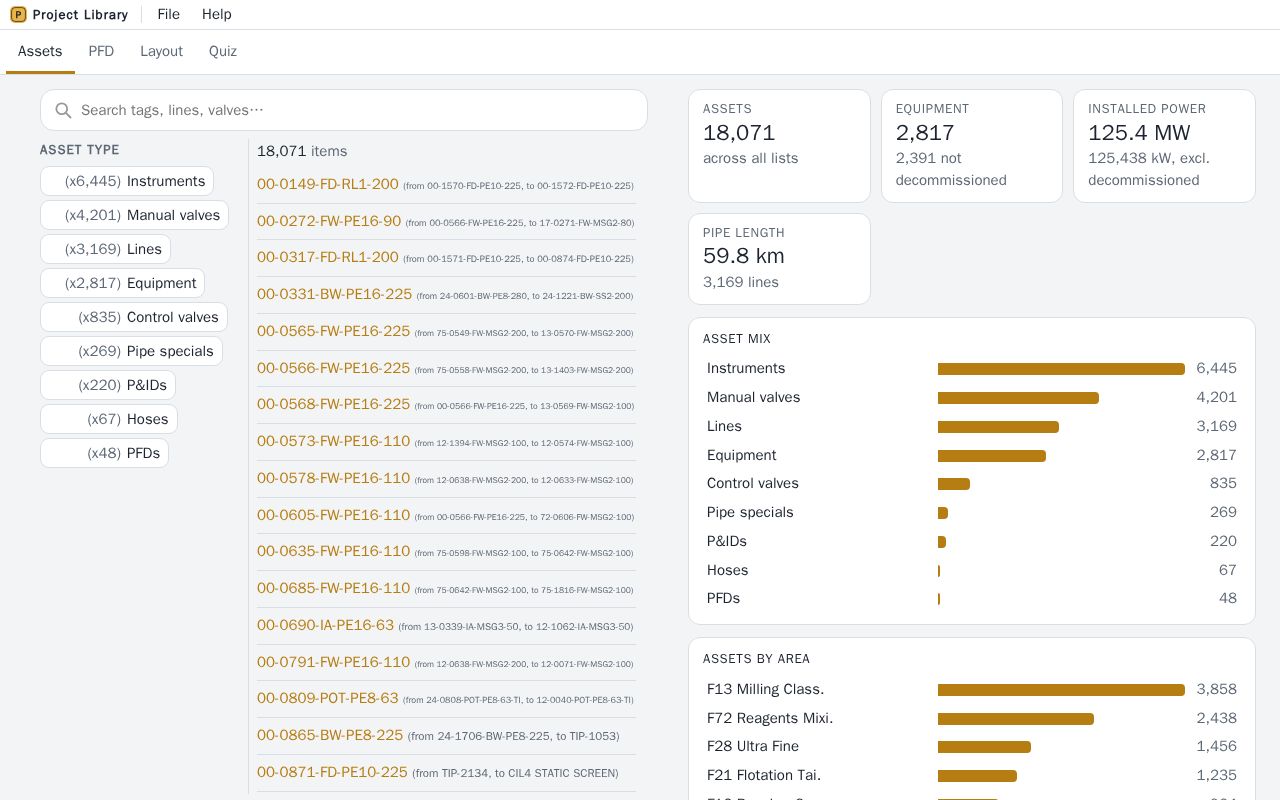Open line 00-0573-FW-PE16-110

pos(334,441)
